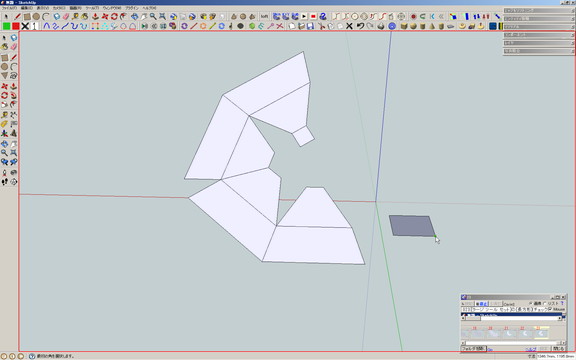Expand the topmost collapsed tray panel
Viewport: 576px width, 360px height.
tap(539, 11)
